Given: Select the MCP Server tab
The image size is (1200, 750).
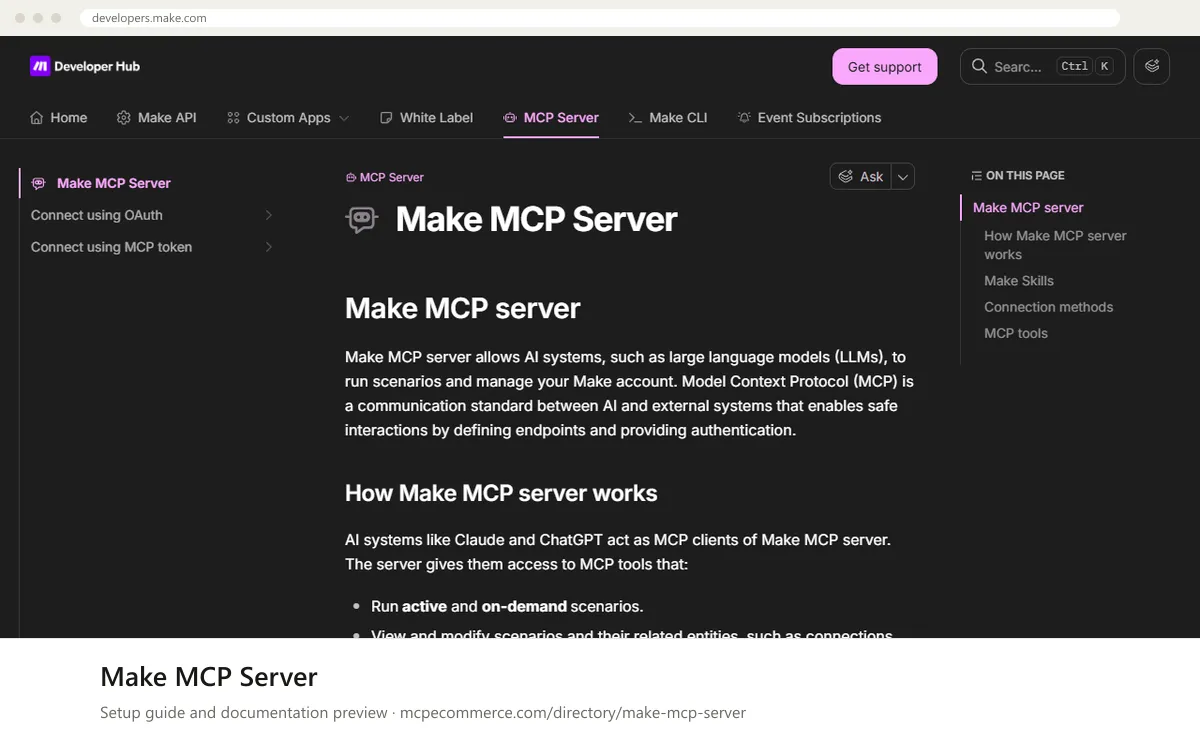Looking at the screenshot, I should (x=551, y=117).
